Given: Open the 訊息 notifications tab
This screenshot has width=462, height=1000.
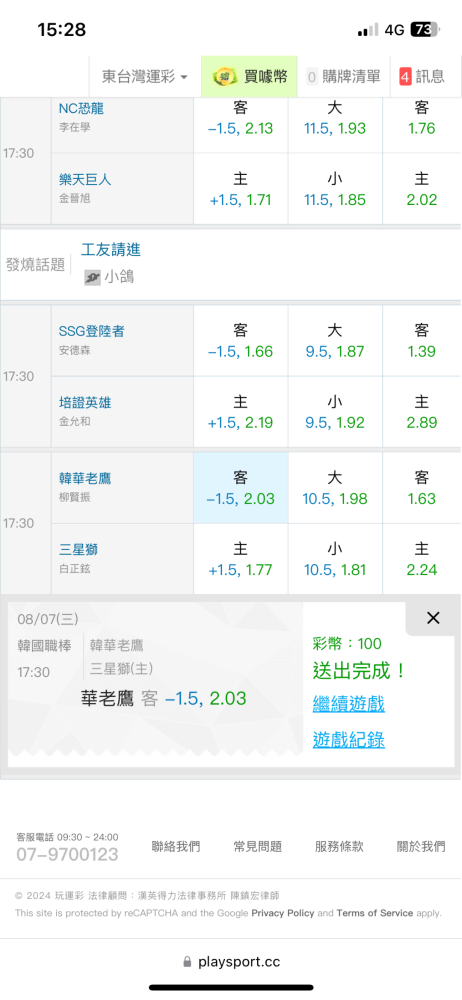Looking at the screenshot, I should point(422,77).
